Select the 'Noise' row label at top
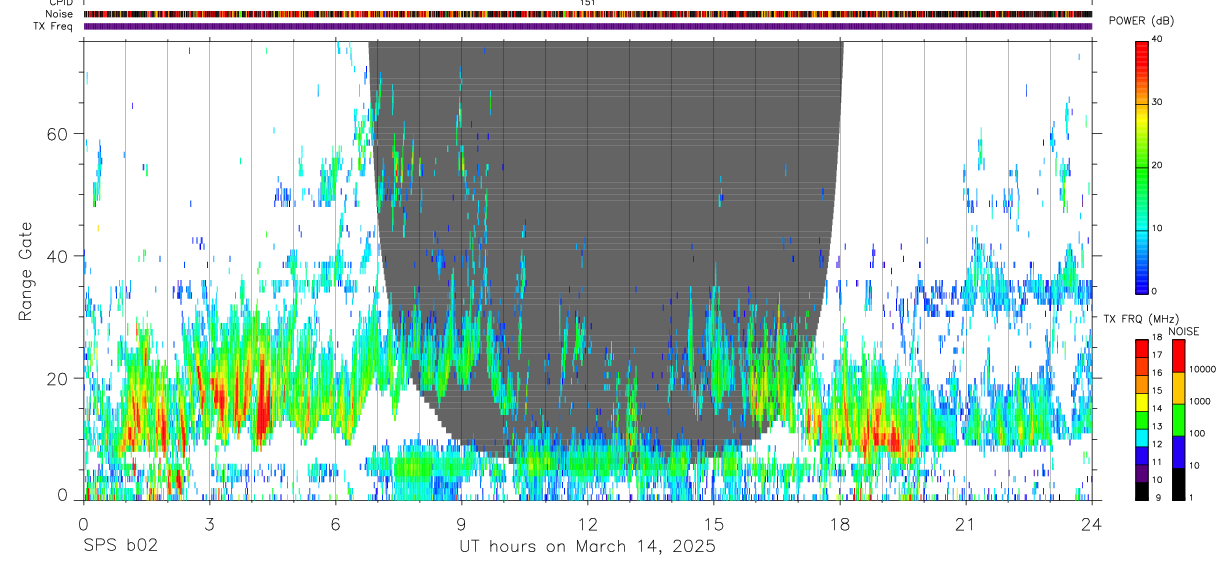This screenshot has width=1228, height=567. click(59, 14)
